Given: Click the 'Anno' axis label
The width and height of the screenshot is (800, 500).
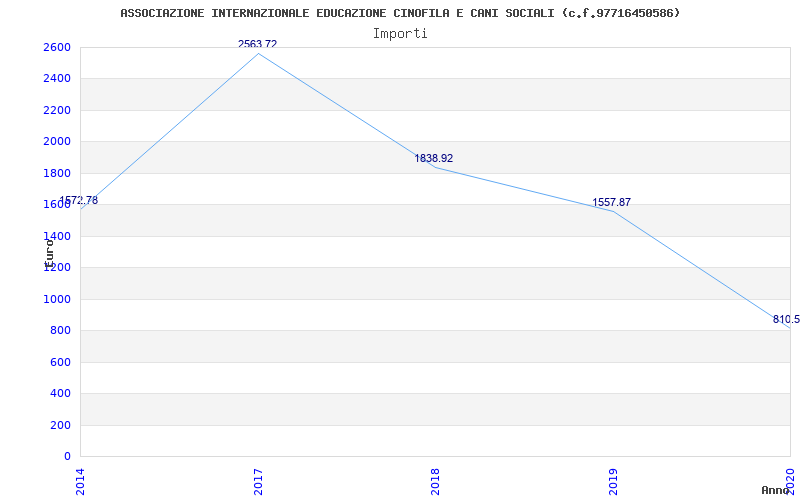Looking at the screenshot, I should [x=775, y=490].
